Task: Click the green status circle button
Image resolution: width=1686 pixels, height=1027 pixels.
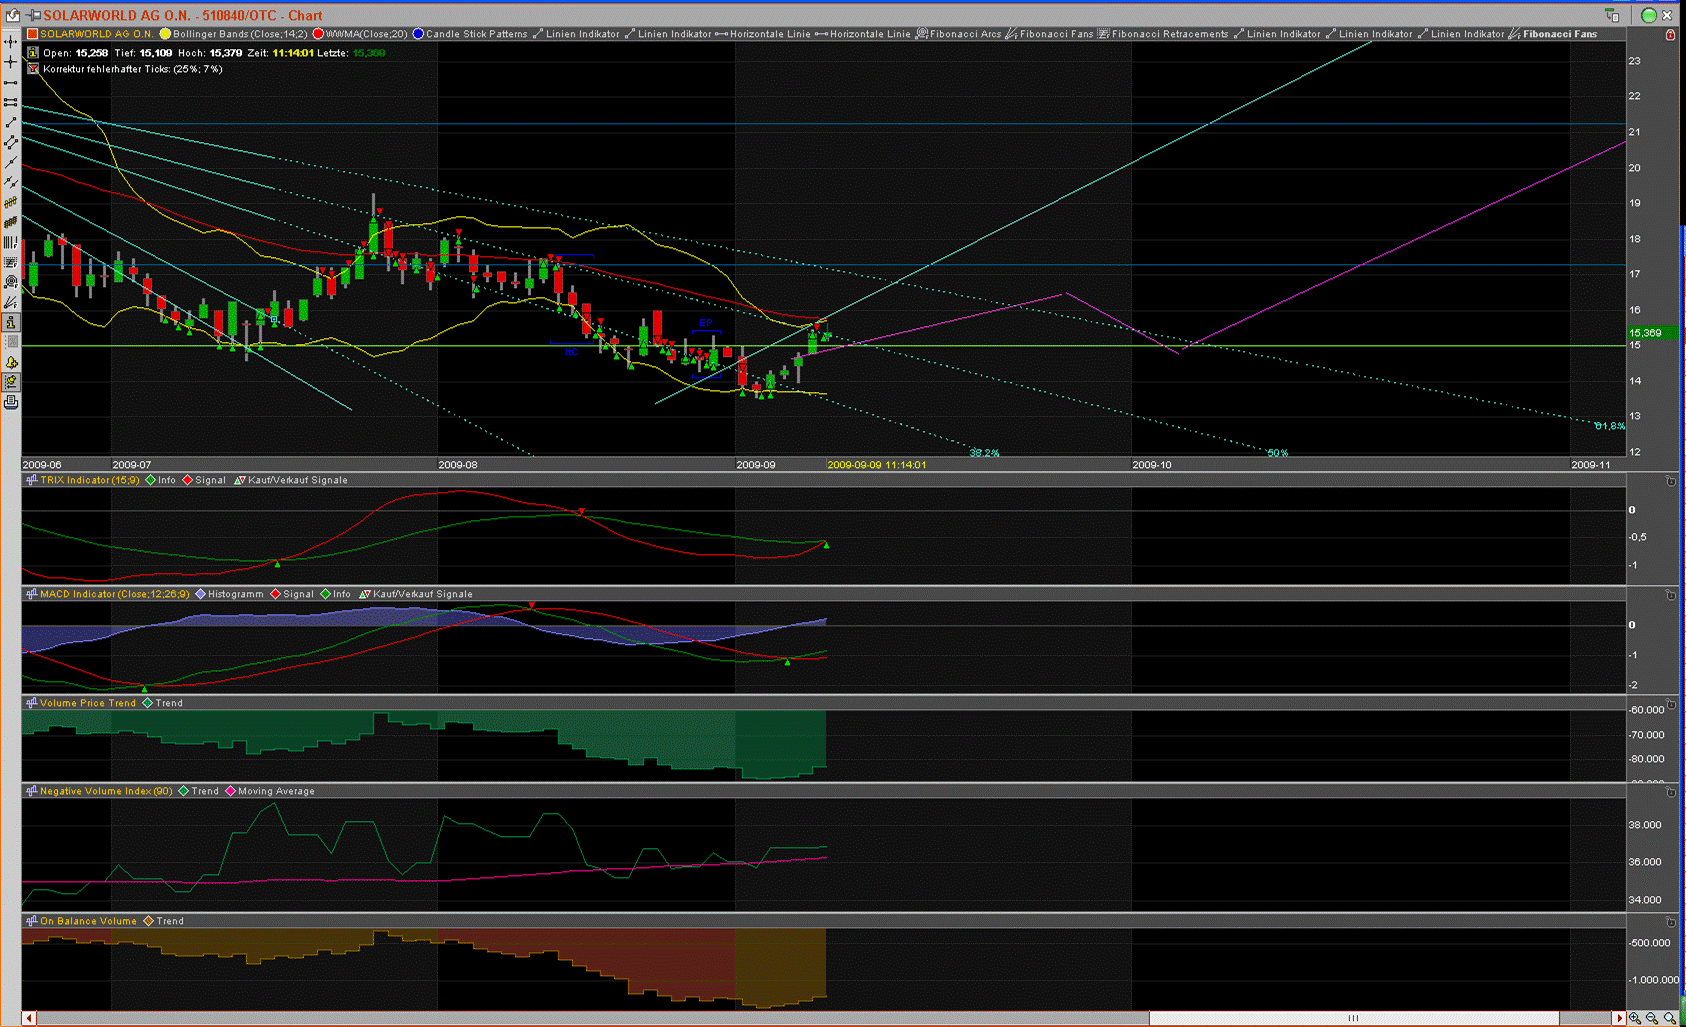Action: pos(1649,15)
